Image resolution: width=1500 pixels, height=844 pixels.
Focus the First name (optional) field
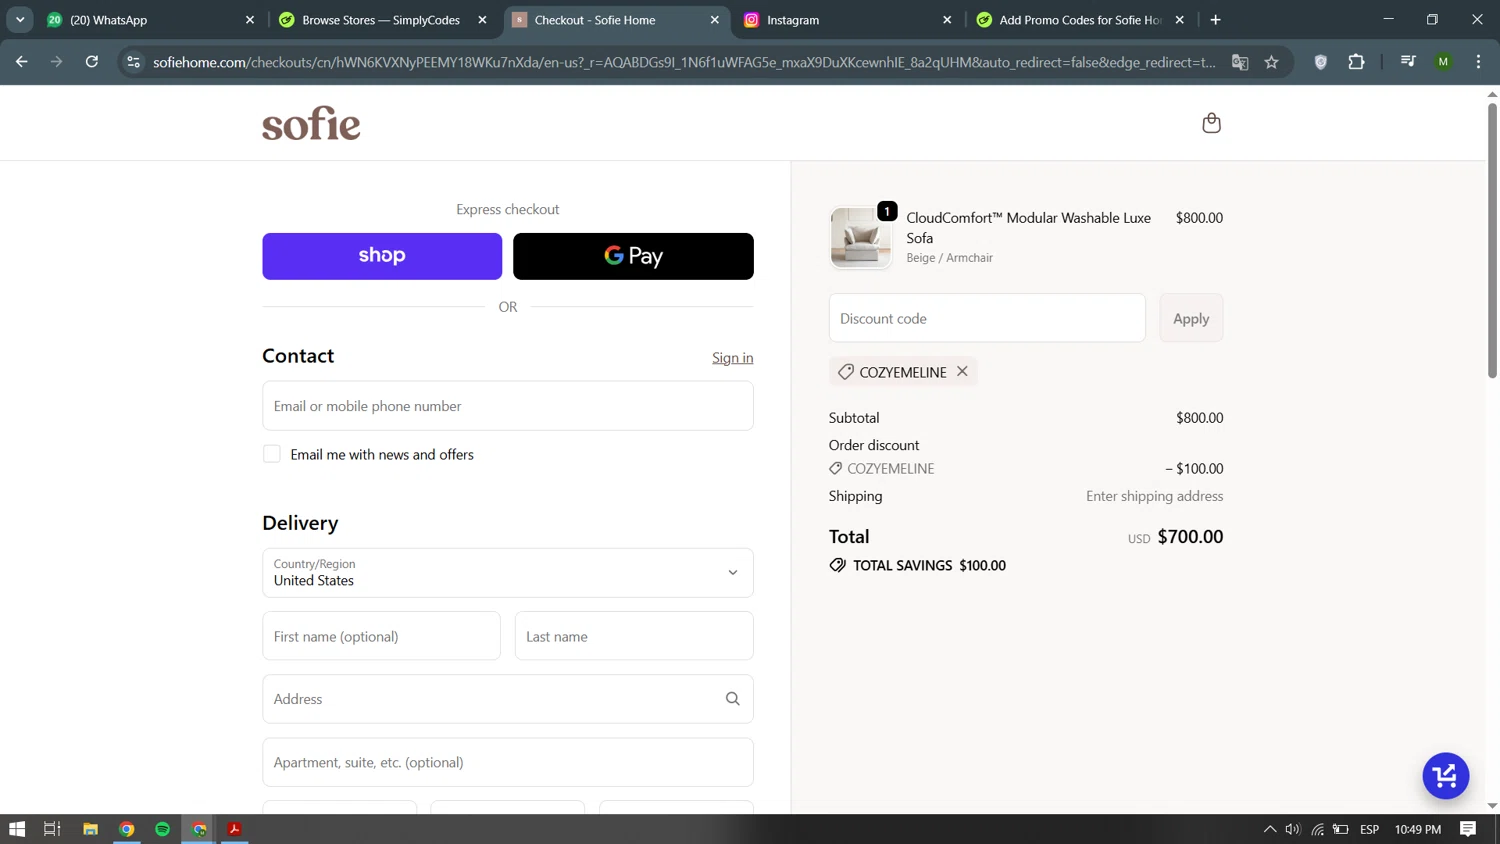point(381,636)
